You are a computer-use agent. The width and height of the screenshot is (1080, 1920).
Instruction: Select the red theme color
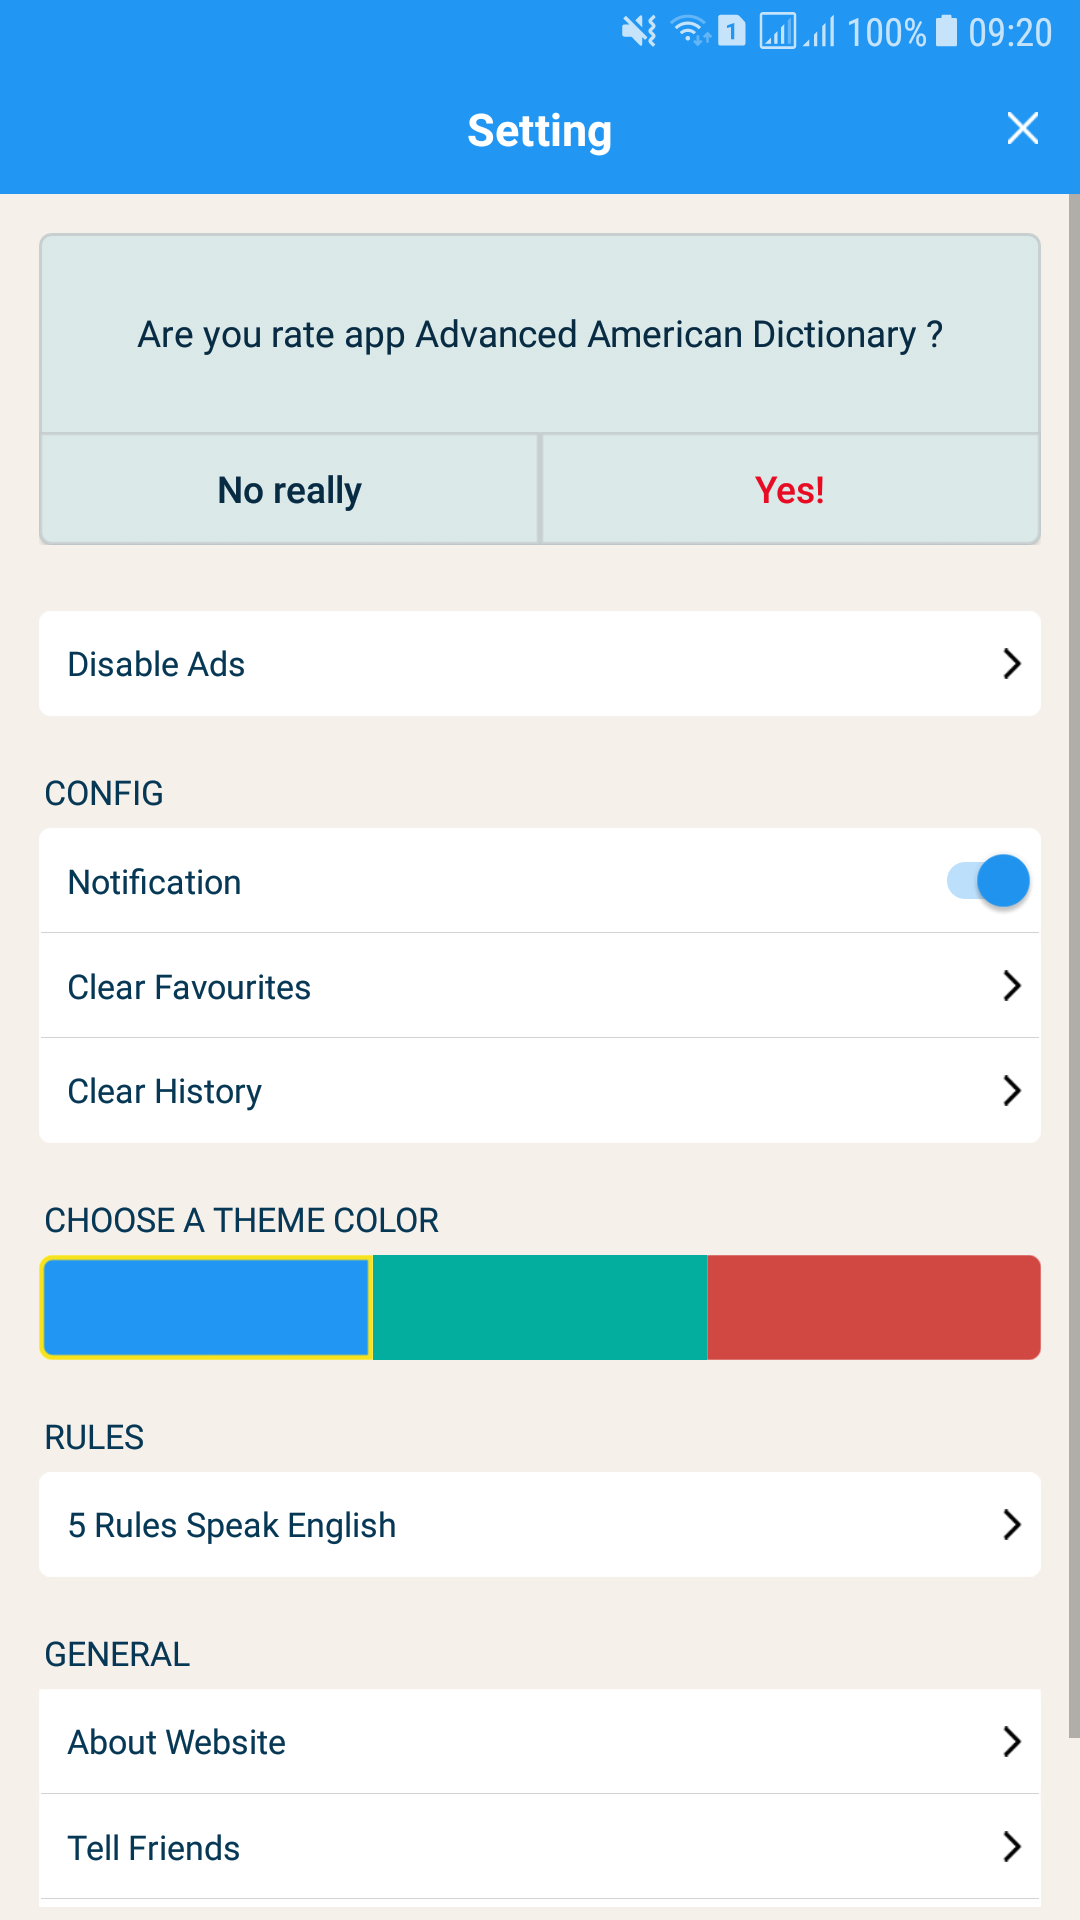coord(874,1308)
